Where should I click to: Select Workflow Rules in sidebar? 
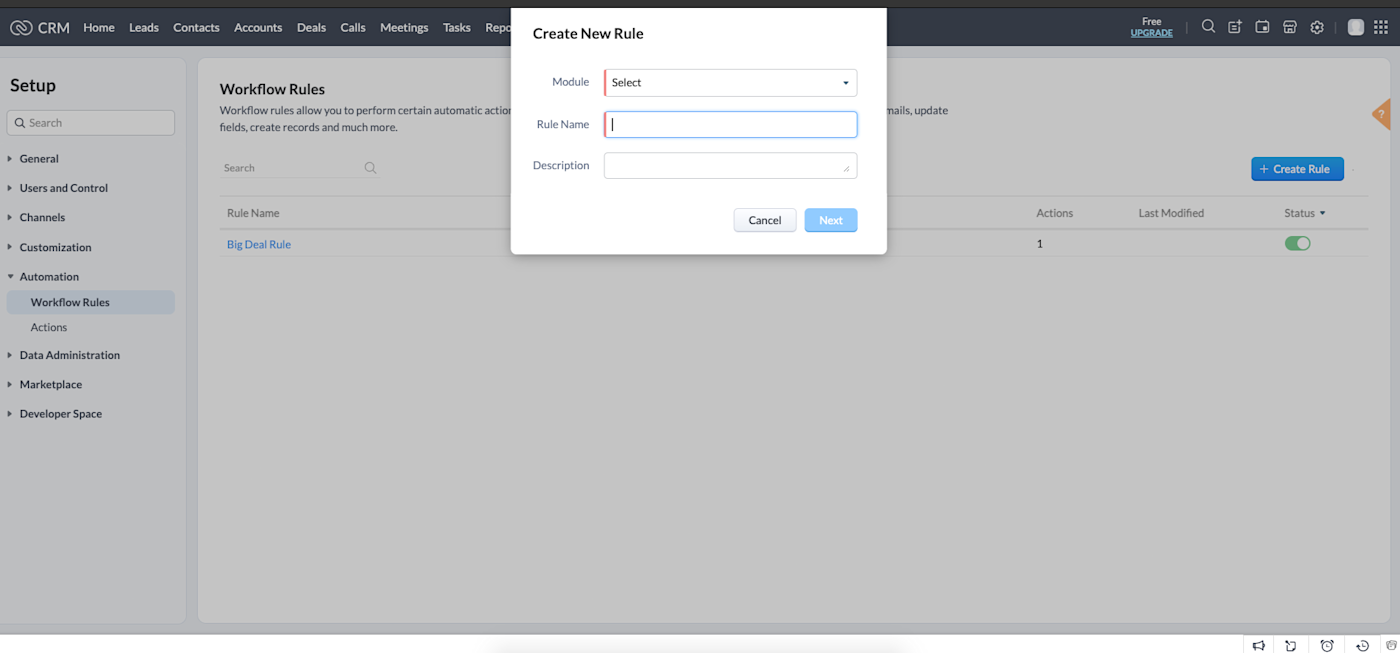coord(90,302)
